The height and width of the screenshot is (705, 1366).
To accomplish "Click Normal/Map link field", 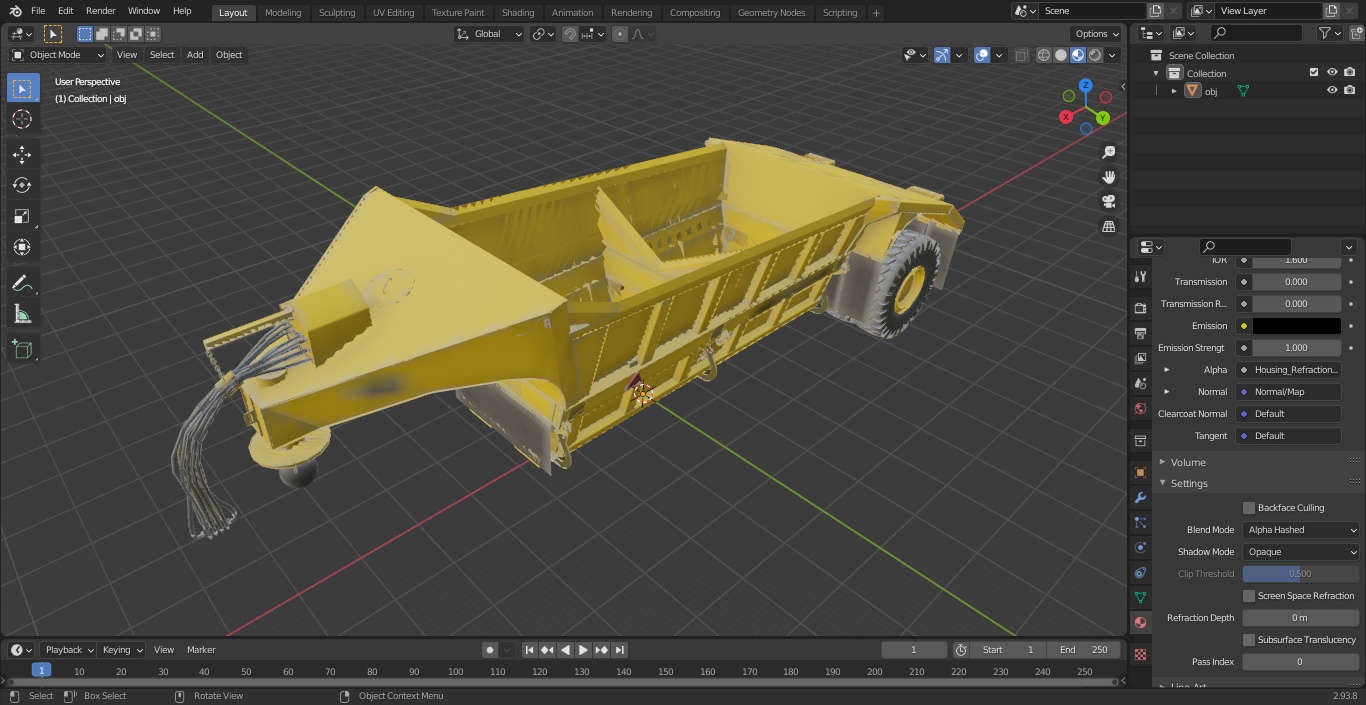I will 1288,392.
